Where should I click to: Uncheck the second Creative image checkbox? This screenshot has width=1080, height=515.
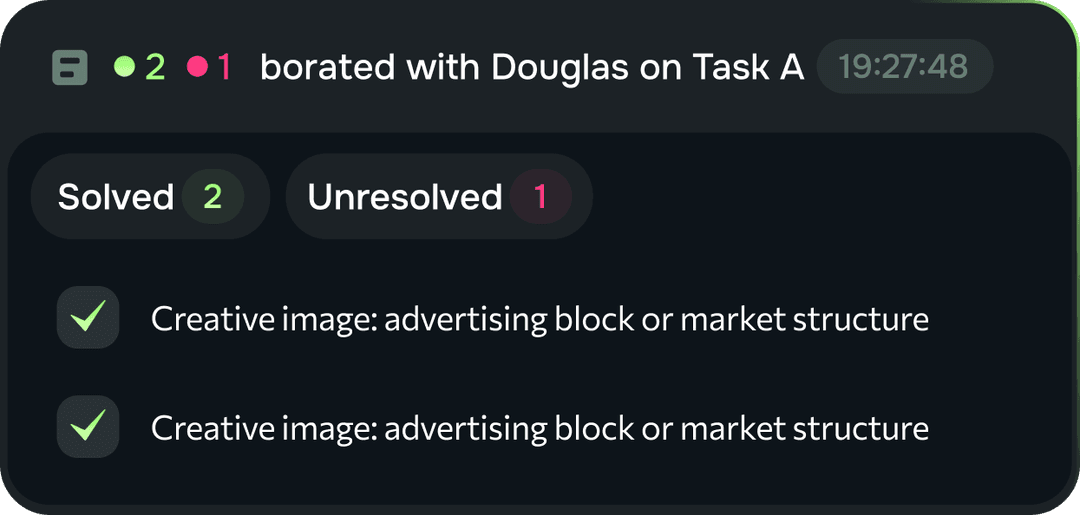click(88, 427)
